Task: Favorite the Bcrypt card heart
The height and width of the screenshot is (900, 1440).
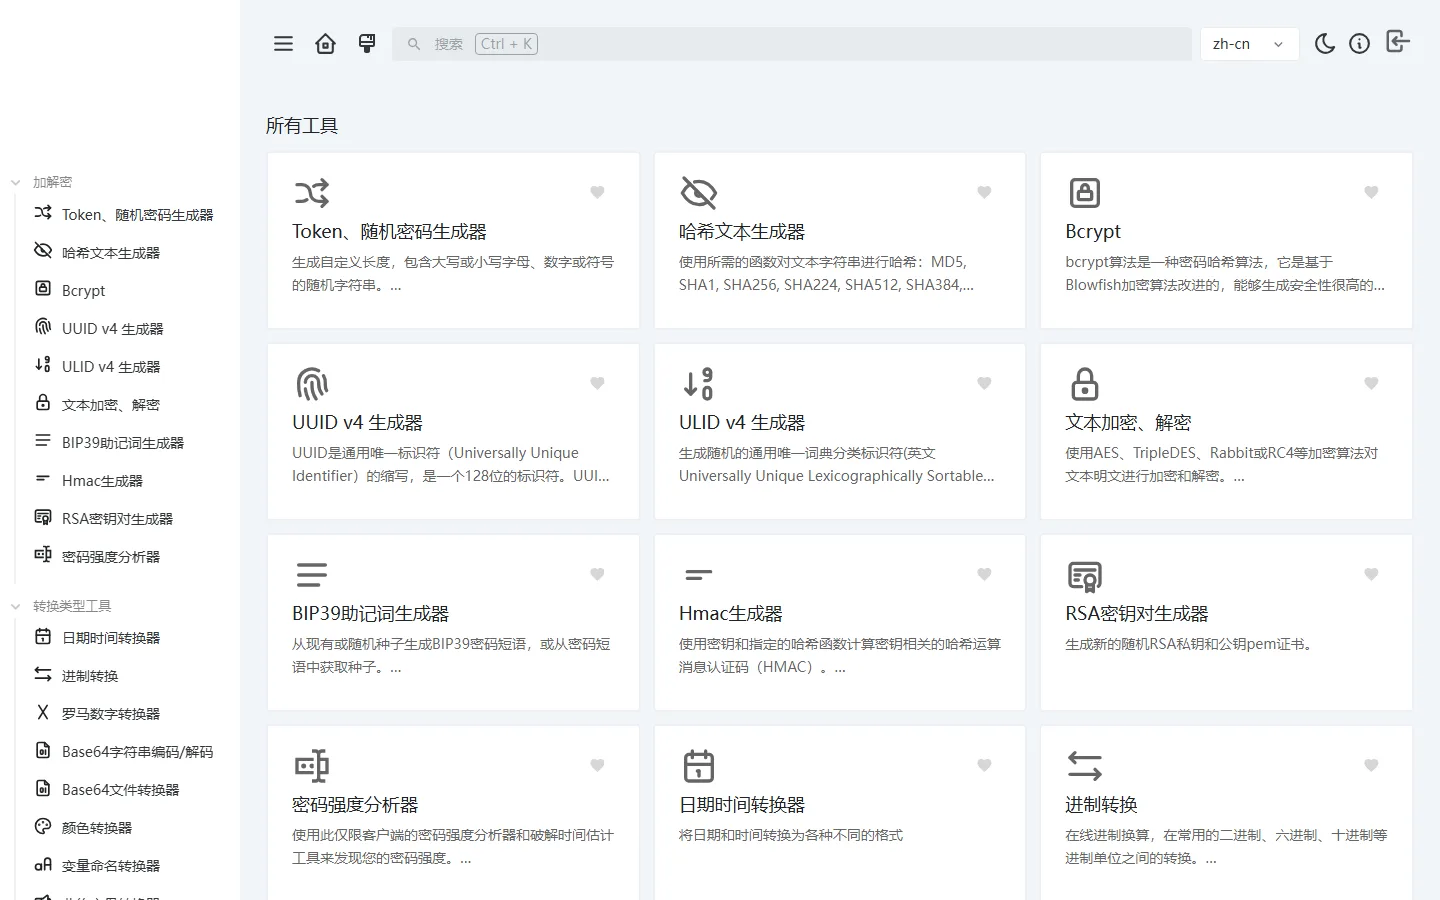Action: click(x=1371, y=192)
